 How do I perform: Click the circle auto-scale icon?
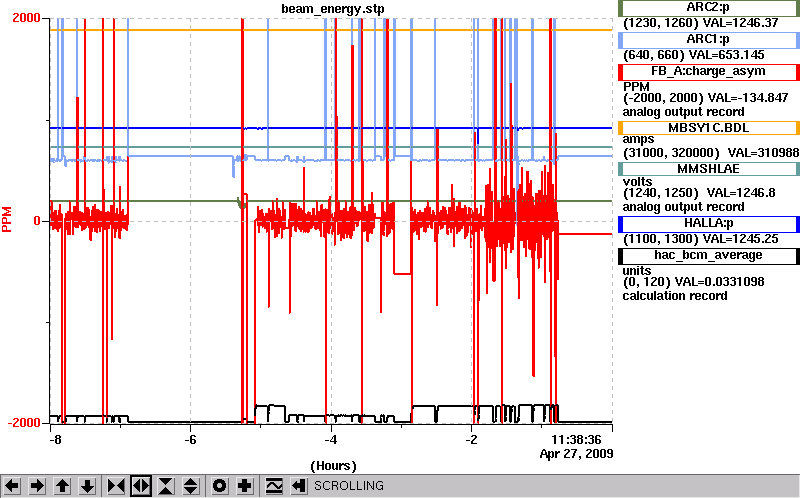[x=220, y=486]
